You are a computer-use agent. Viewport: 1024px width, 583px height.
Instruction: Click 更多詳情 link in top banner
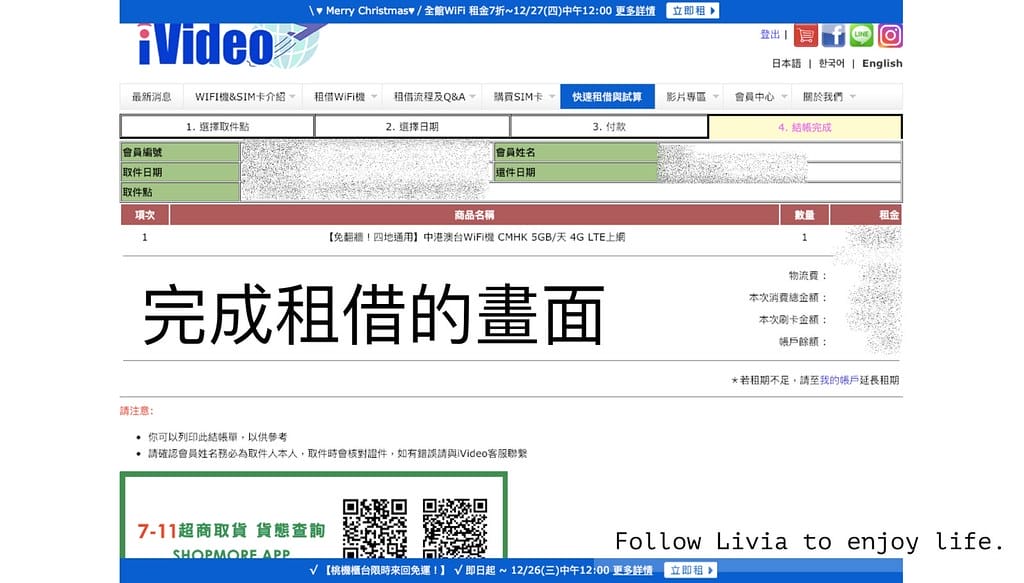tap(635, 10)
